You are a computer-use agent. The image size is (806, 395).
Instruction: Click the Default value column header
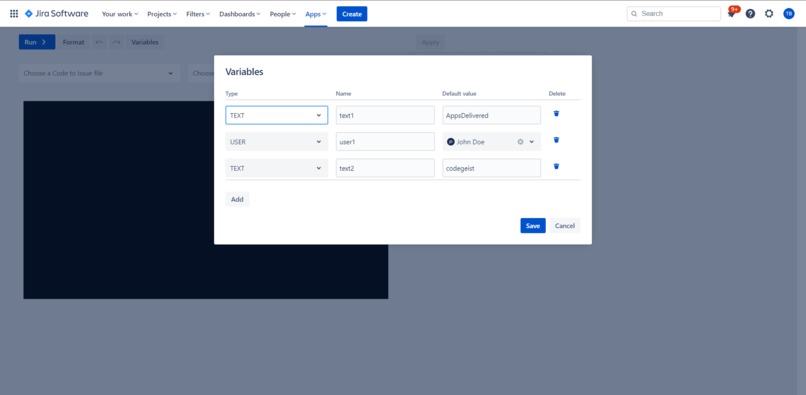459,94
